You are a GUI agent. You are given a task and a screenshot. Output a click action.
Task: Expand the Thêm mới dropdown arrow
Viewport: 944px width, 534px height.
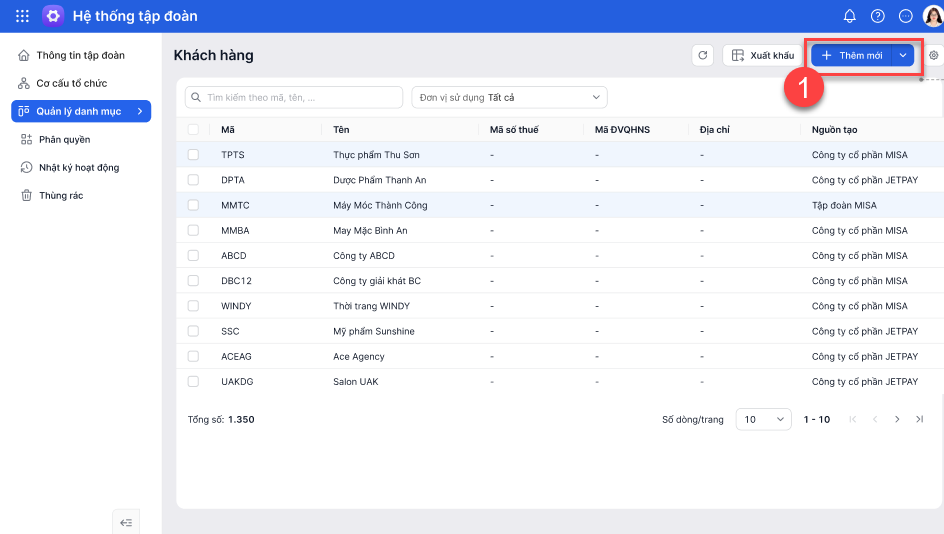903,56
